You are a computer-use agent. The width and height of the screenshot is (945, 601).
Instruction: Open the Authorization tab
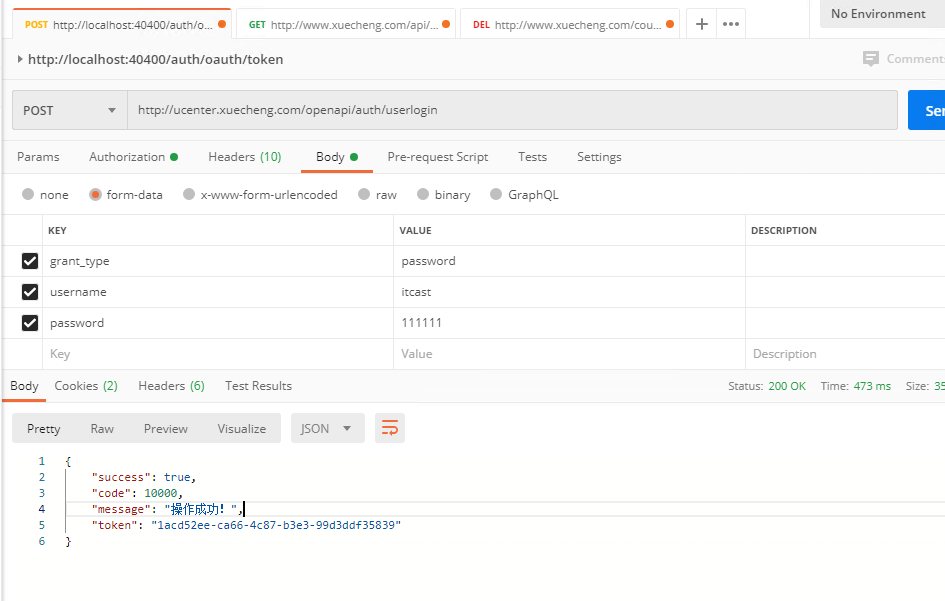(x=133, y=157)
